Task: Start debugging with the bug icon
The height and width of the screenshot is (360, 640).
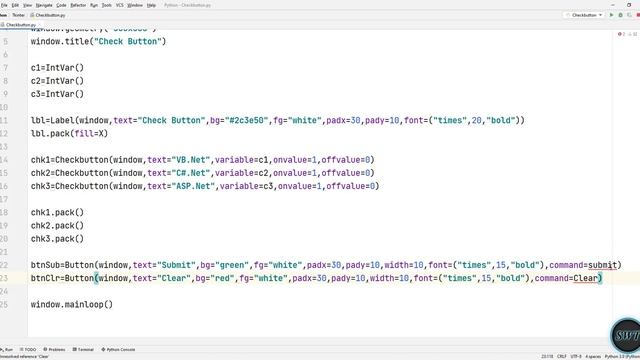Action: click(x=620, y=15)
